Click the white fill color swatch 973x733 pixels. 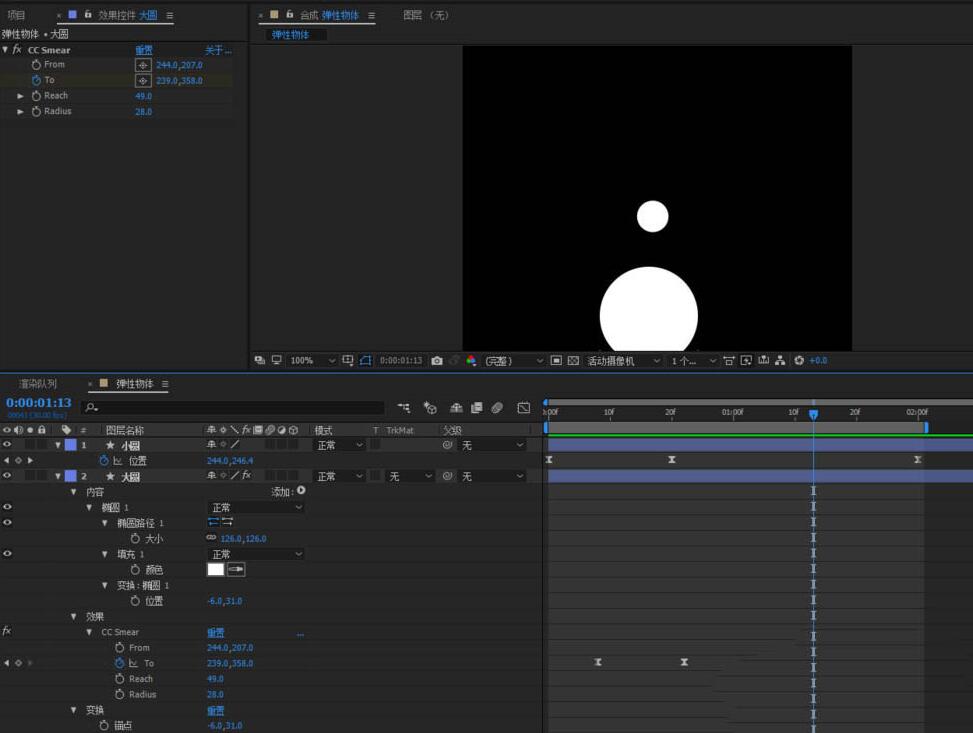coord(215,569)
